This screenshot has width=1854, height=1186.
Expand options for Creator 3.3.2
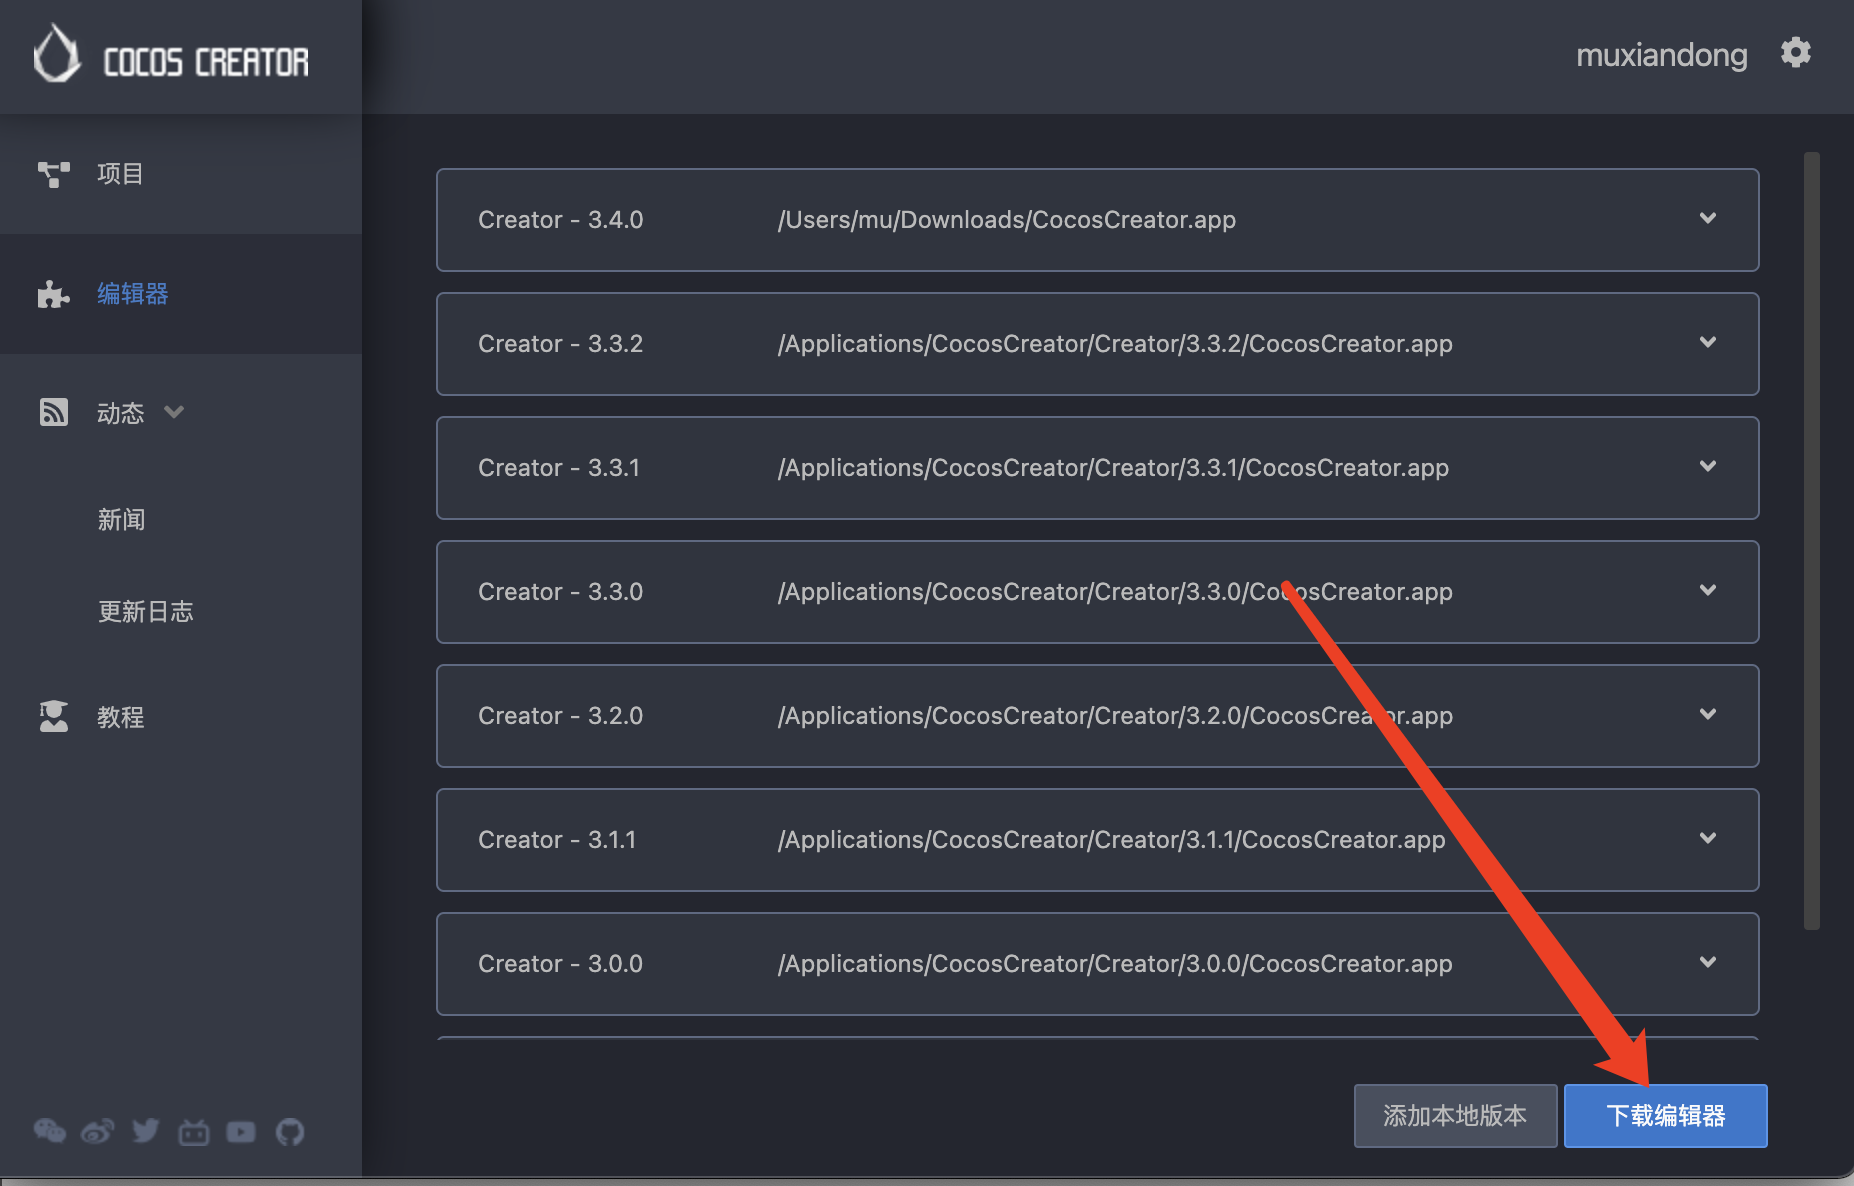1708,342
